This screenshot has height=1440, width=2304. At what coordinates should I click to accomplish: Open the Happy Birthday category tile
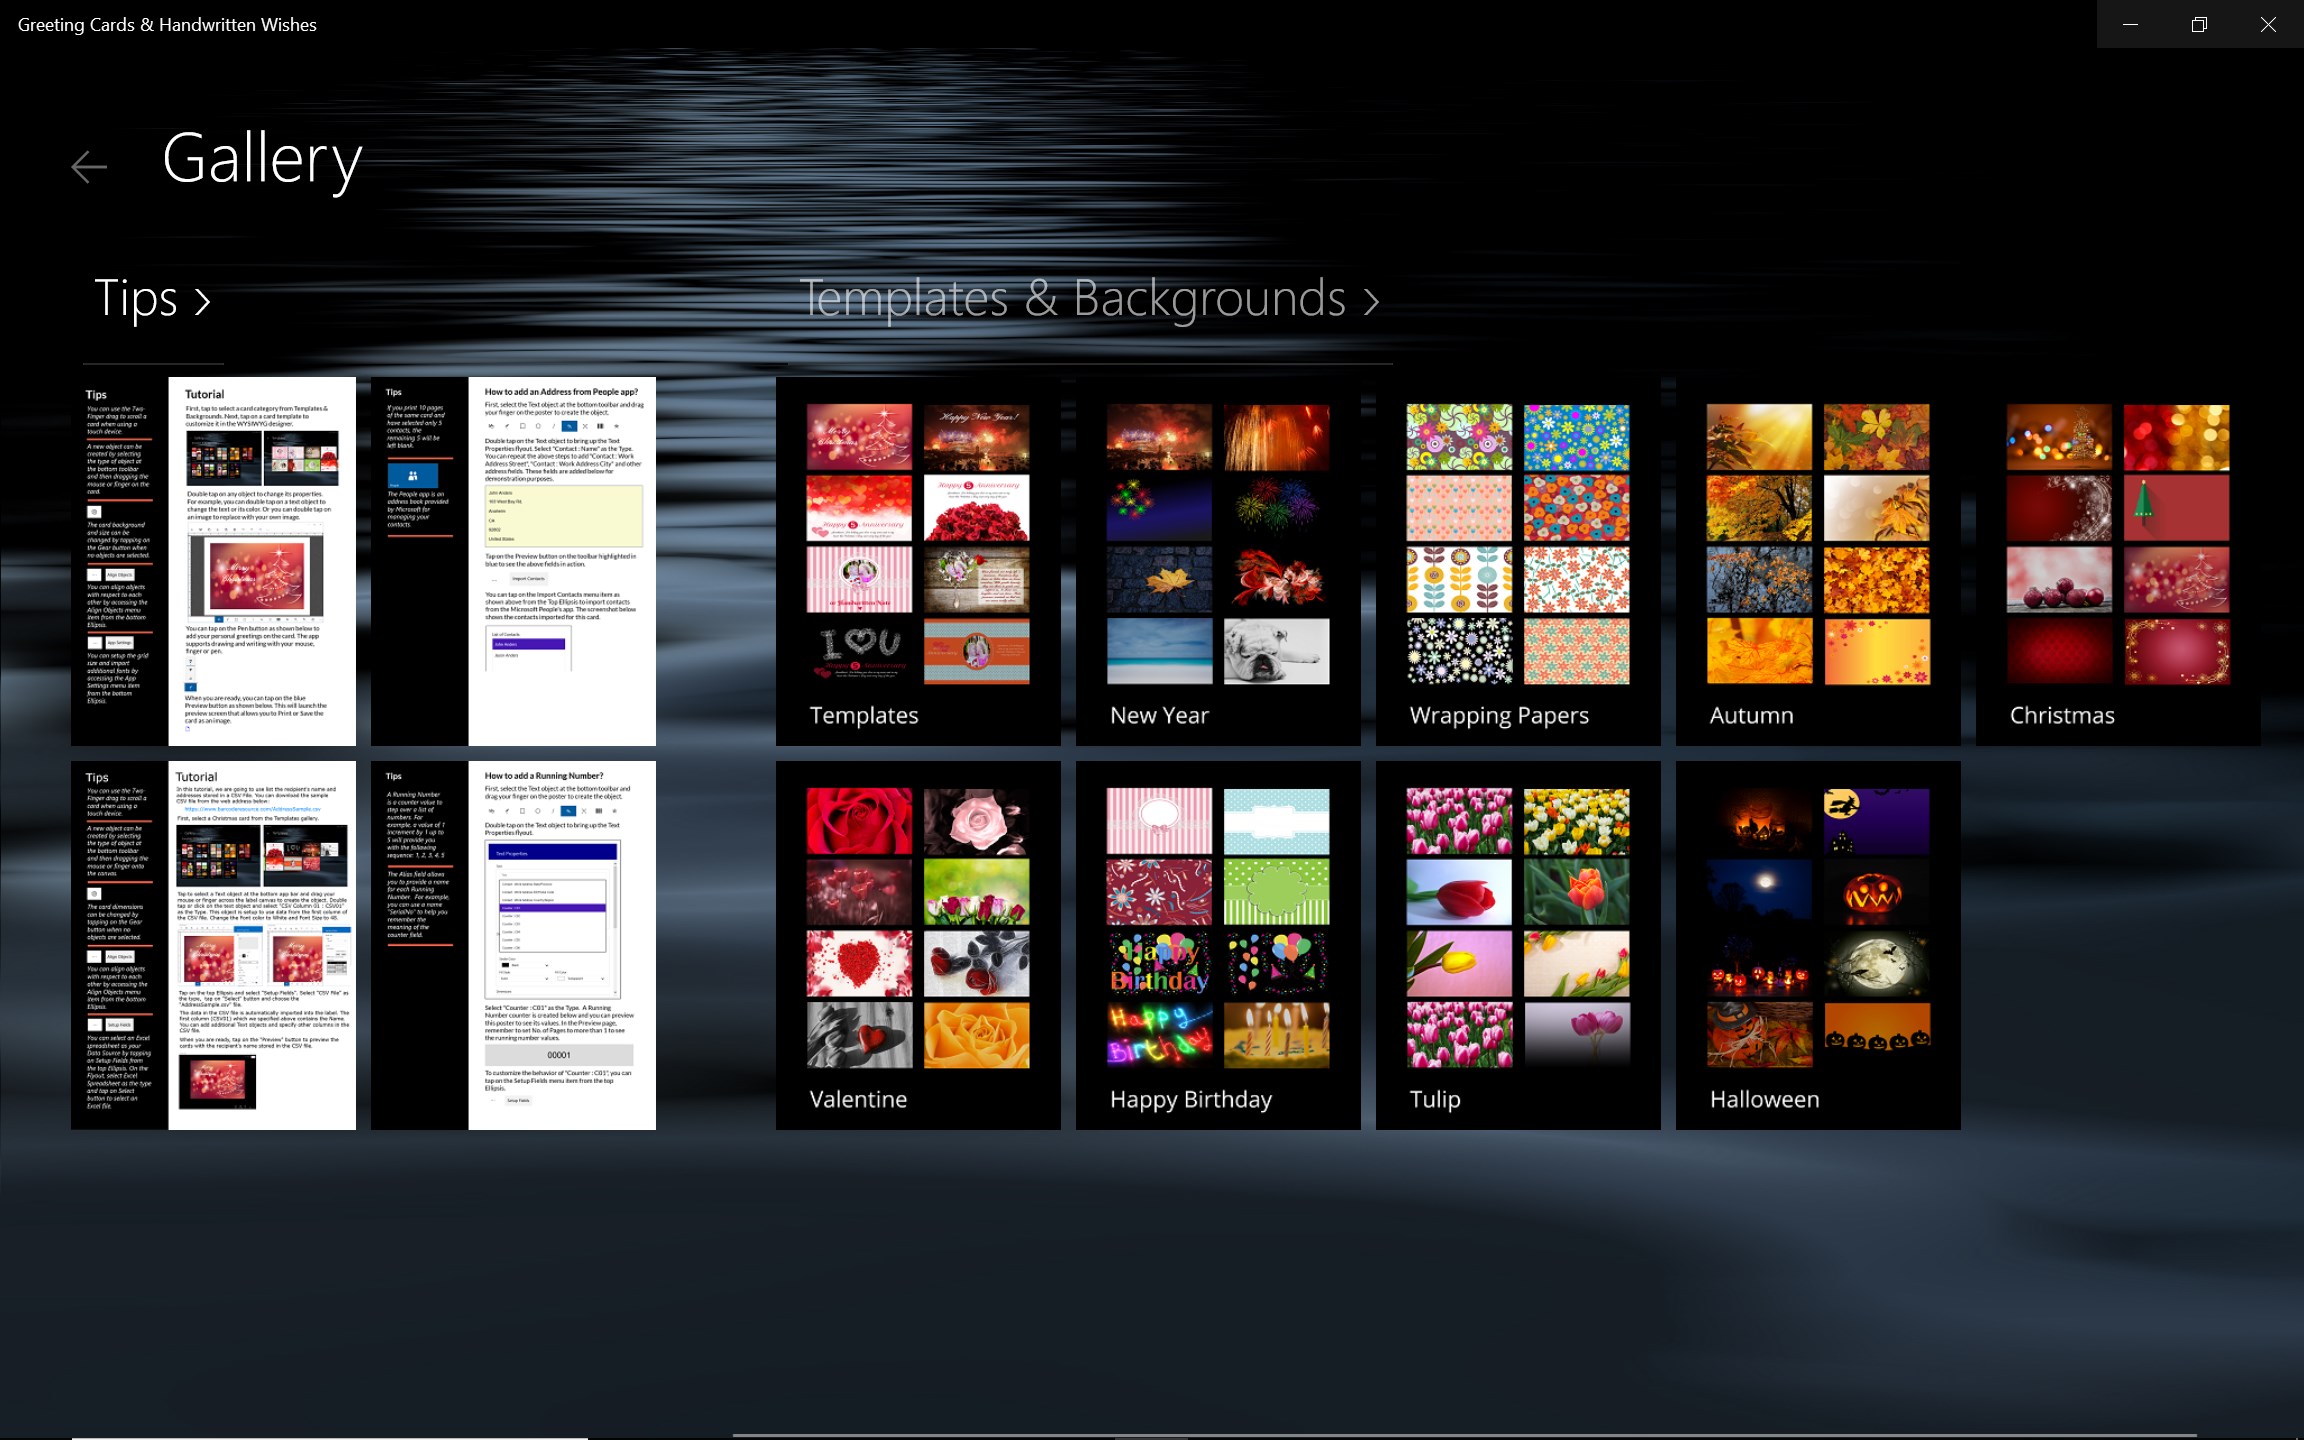point(1217,945)
